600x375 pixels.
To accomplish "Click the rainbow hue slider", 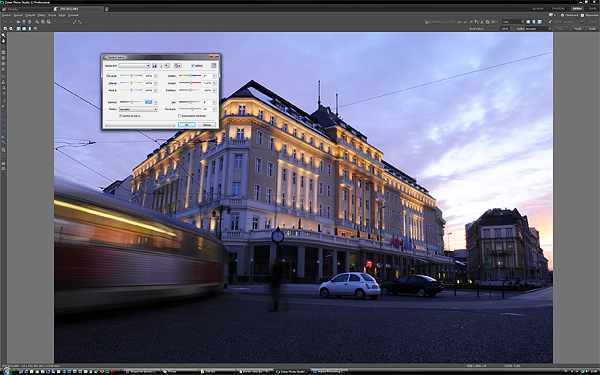I will [x=190, y=76].
